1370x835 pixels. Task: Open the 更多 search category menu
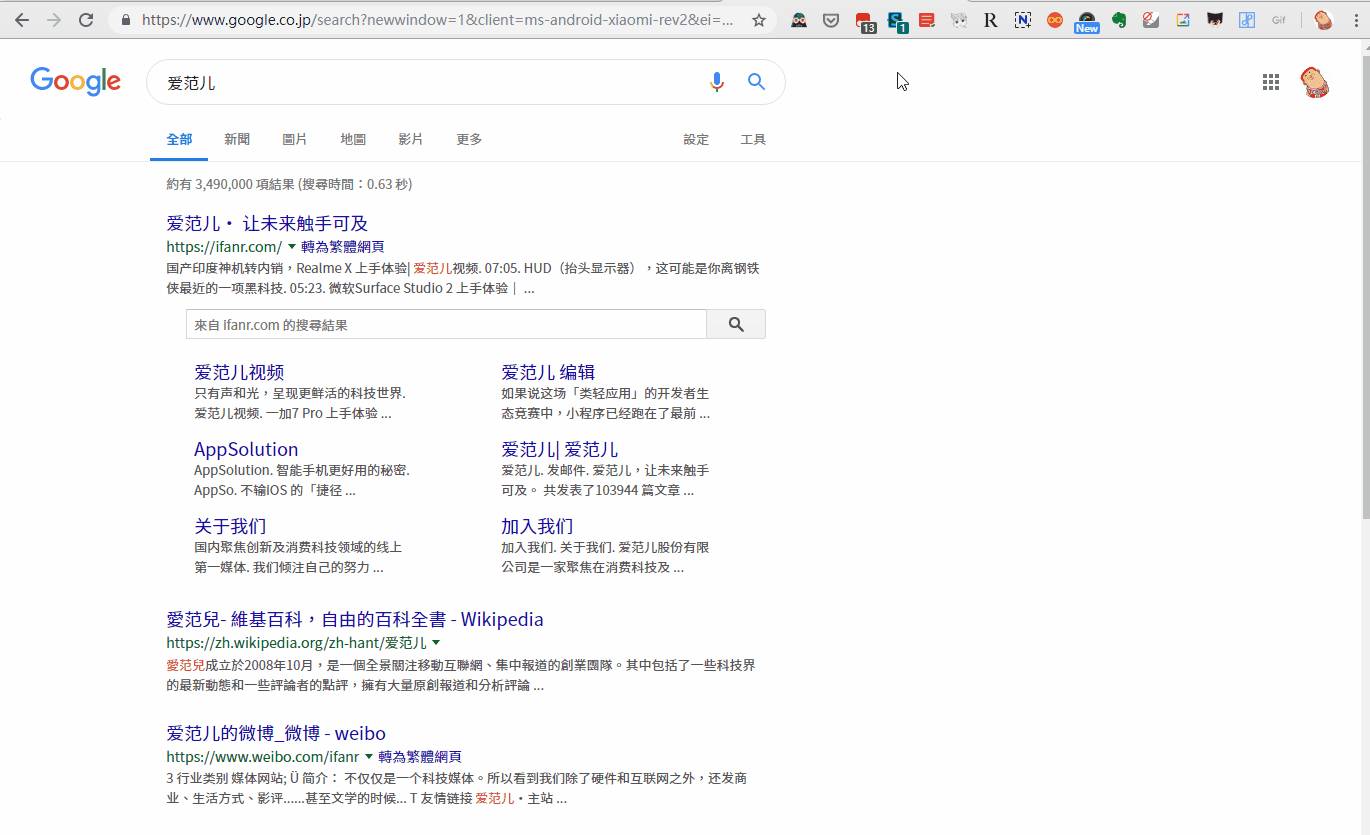pos(469,139)
